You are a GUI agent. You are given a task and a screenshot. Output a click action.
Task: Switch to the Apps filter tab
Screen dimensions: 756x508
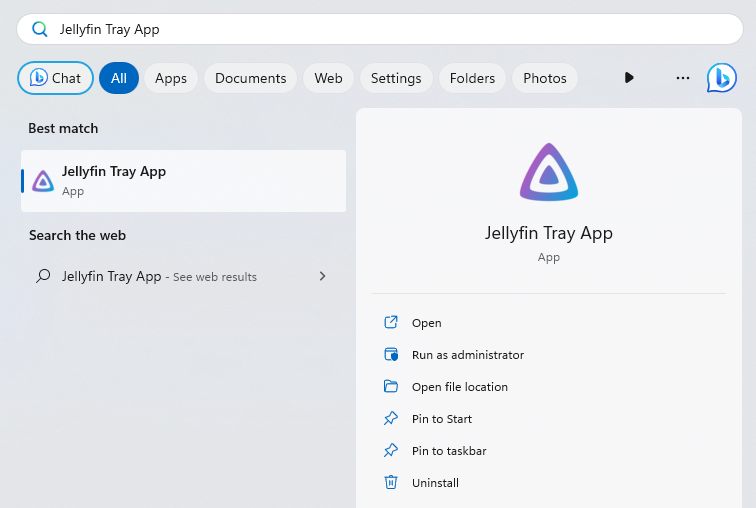(x=171, y=78)
